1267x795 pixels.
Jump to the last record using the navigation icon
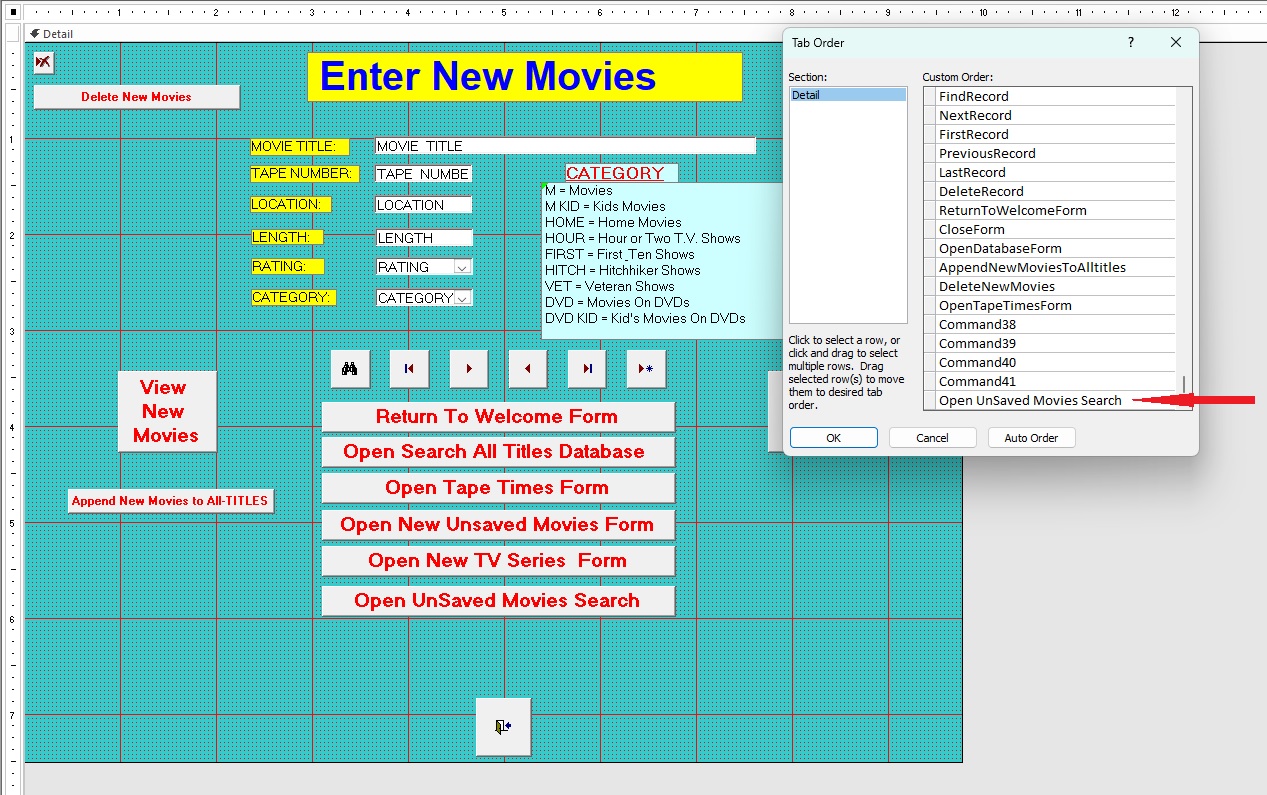(x=587, y=368)
